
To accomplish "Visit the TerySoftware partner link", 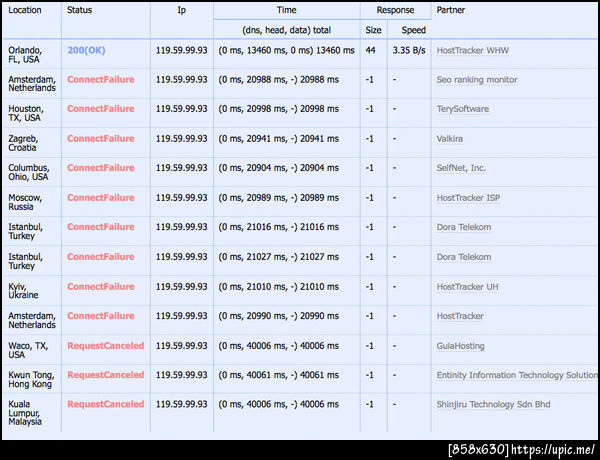I will point(463,109).
